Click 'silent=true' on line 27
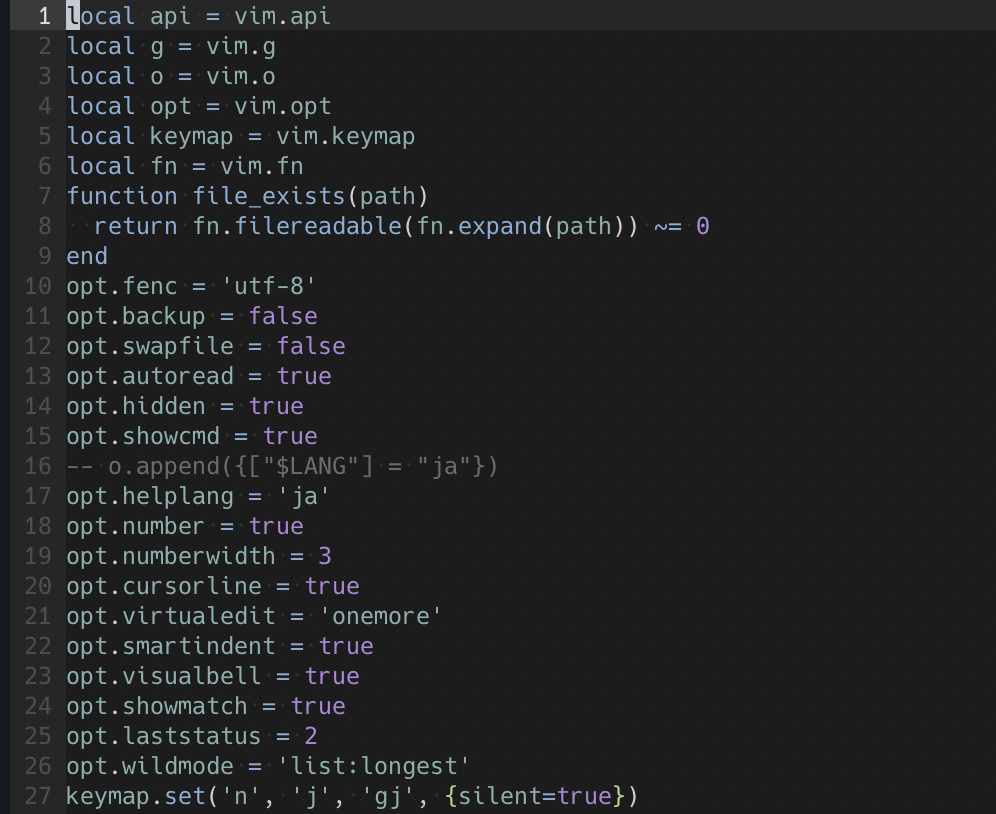 tap(535, 796)
